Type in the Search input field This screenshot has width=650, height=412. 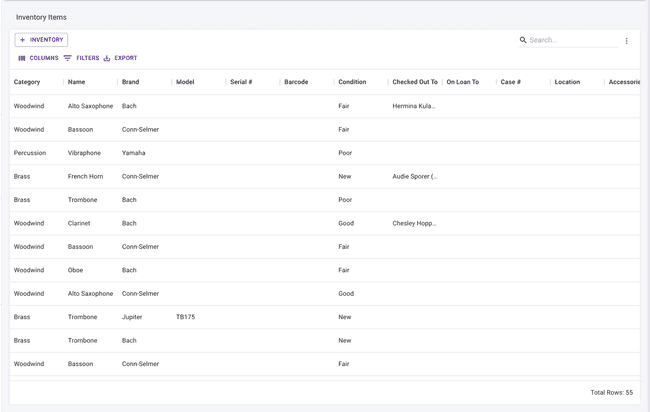570,40
